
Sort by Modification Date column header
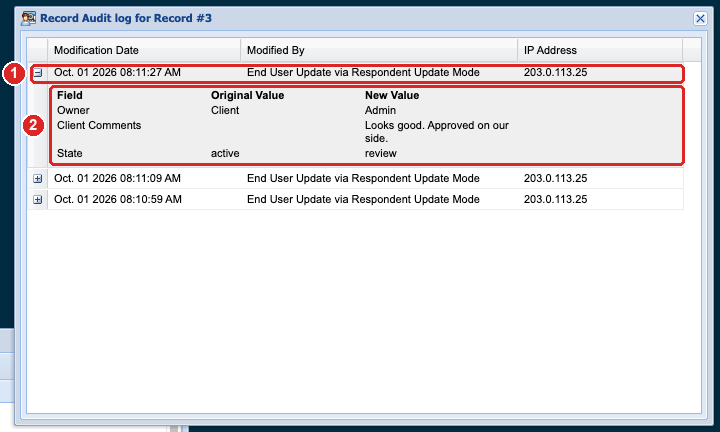(144, 50)
